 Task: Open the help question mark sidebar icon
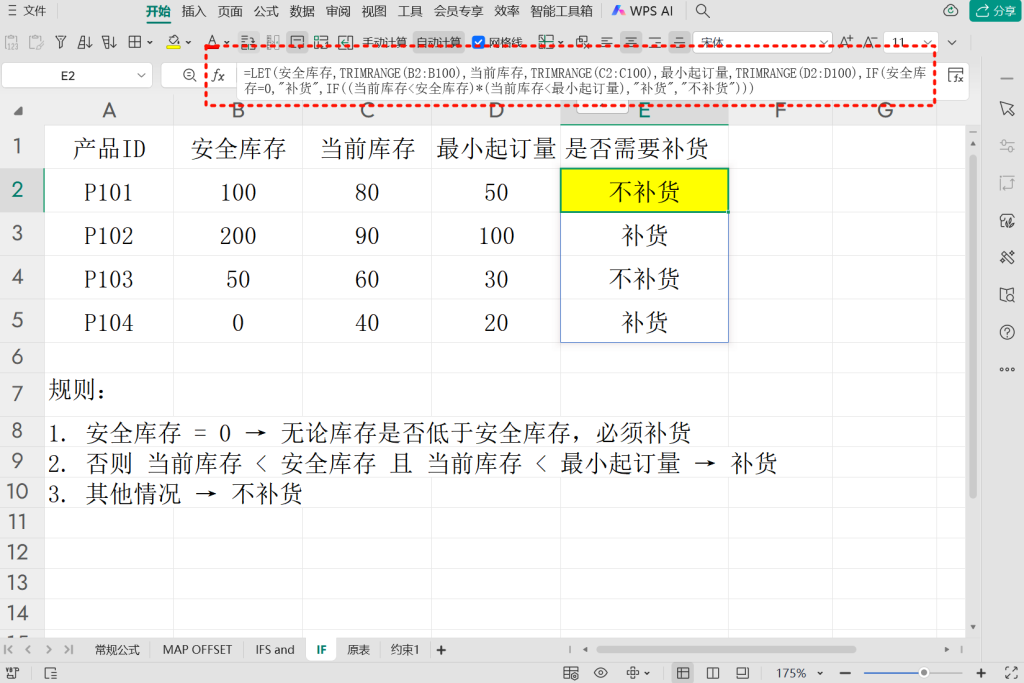[x=1007, y=332]
